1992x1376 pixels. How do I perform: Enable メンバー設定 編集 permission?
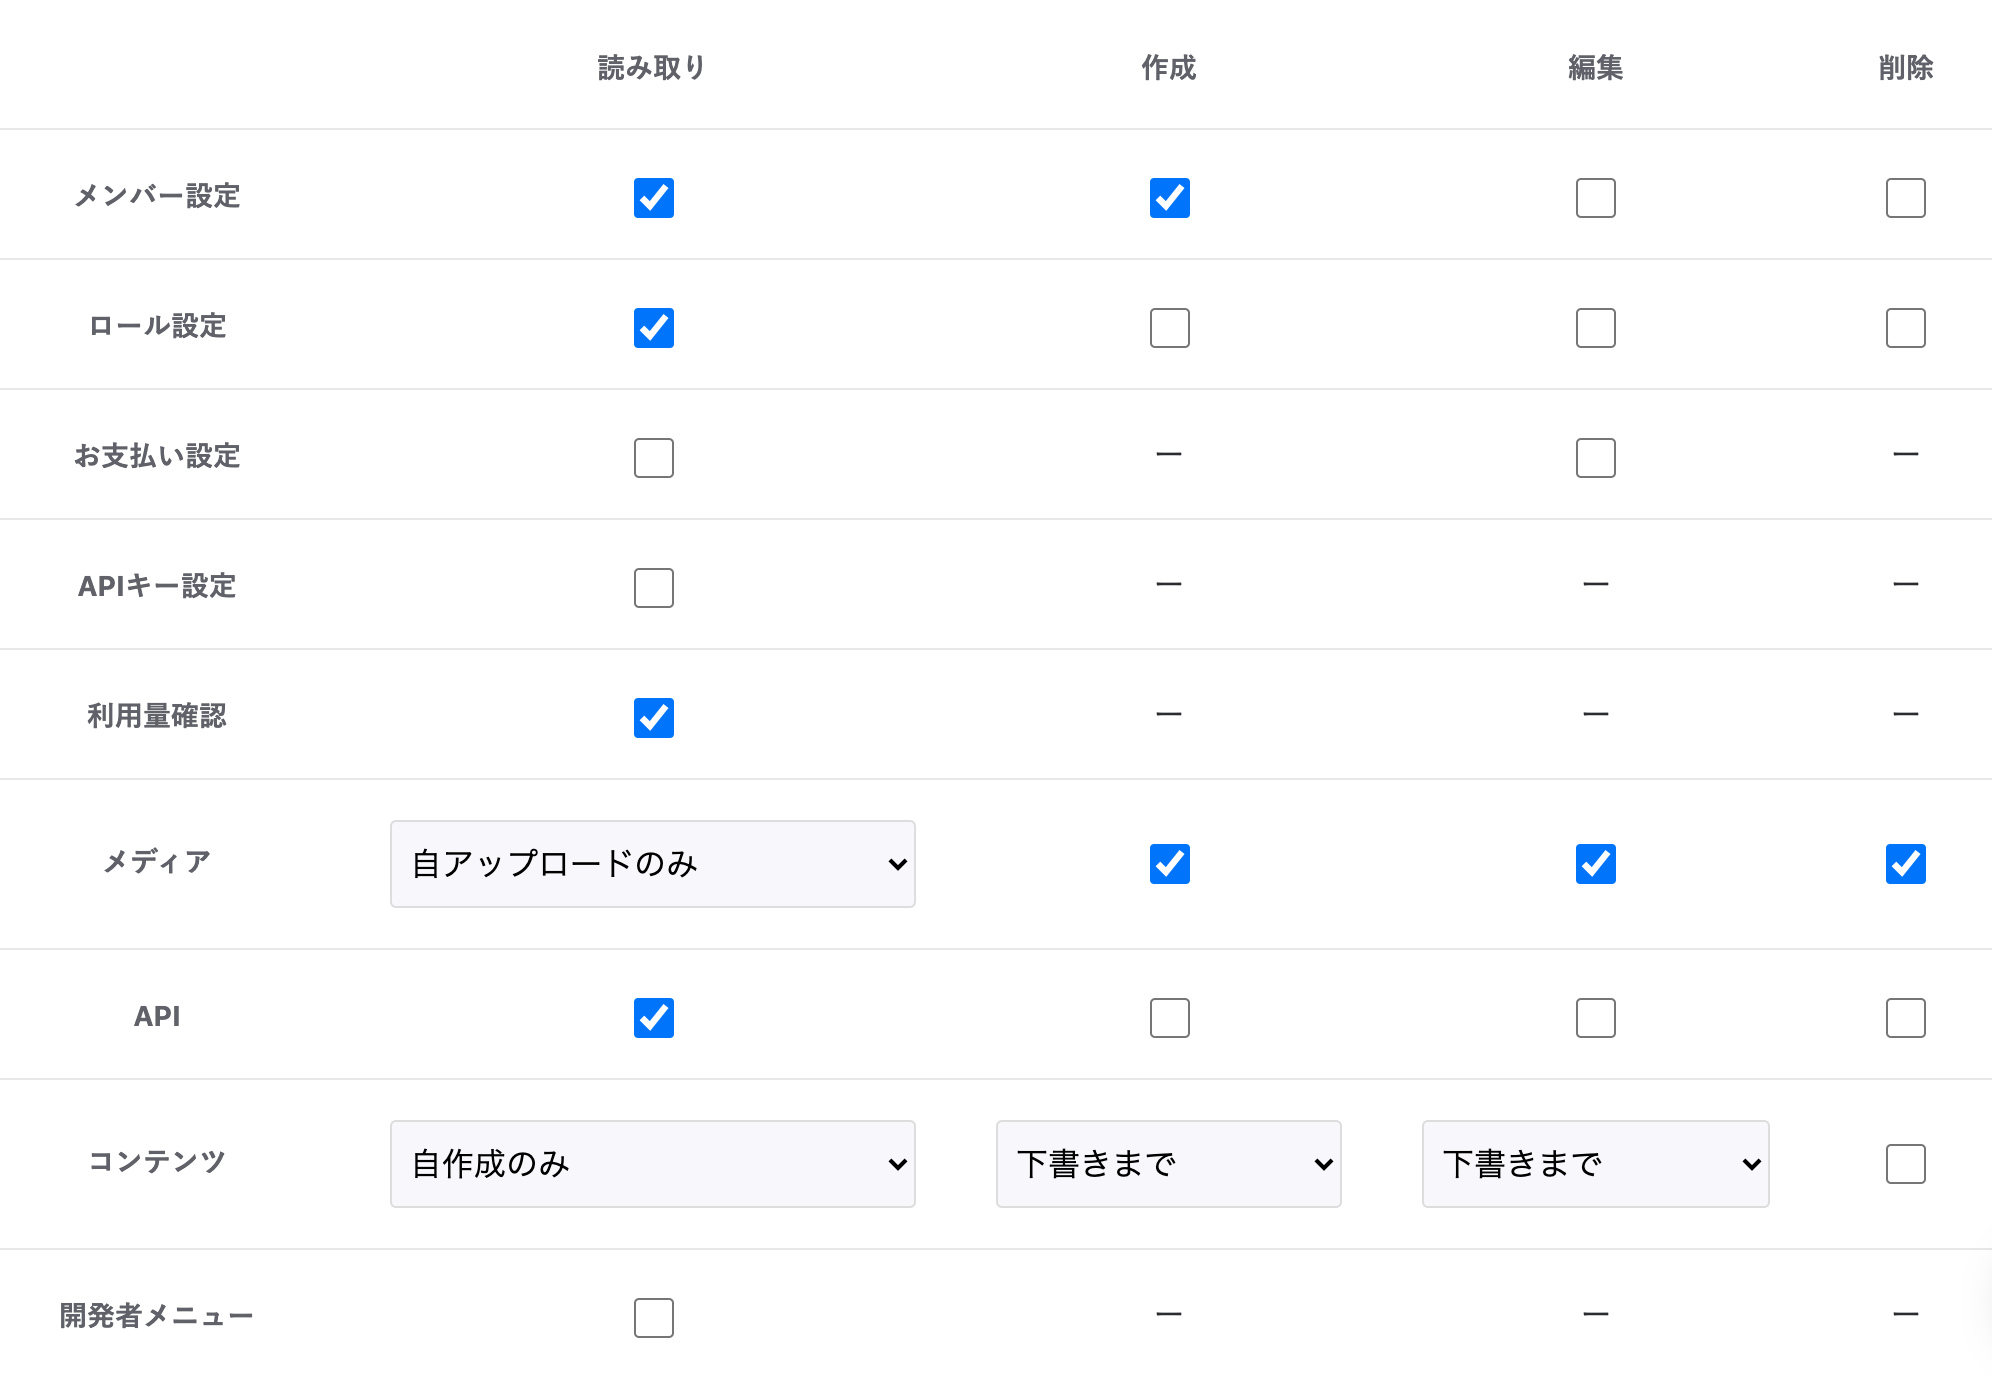[x=1595, y=198]
